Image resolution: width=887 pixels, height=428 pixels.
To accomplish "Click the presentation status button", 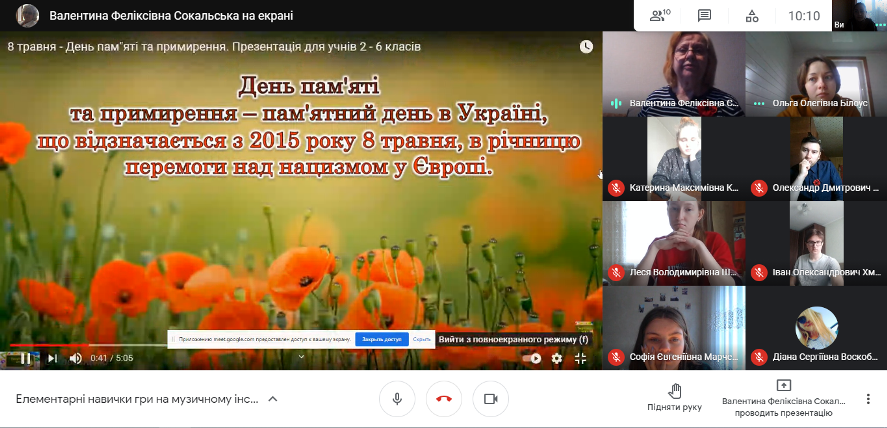I will pyautogui.click(x=783, y=399).
